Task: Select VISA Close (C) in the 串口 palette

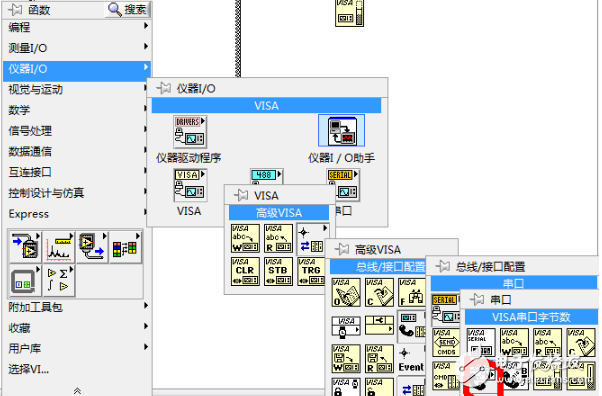Action: [581, 342]
